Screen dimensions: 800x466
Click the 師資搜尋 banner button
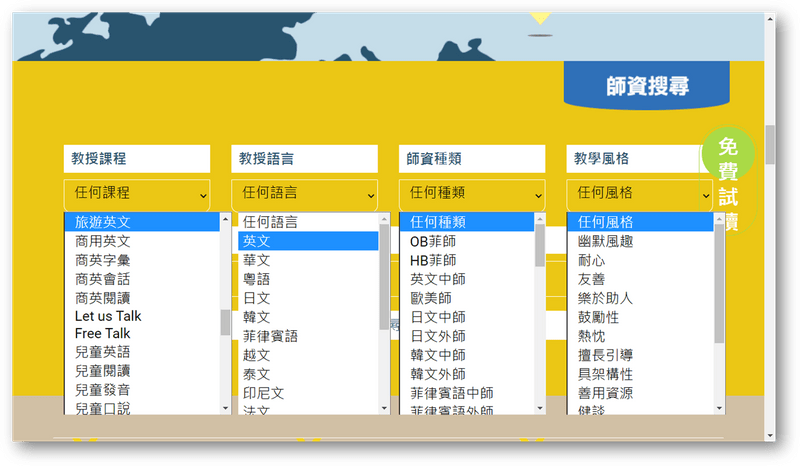pyautogui.click(x=647, y=87)
